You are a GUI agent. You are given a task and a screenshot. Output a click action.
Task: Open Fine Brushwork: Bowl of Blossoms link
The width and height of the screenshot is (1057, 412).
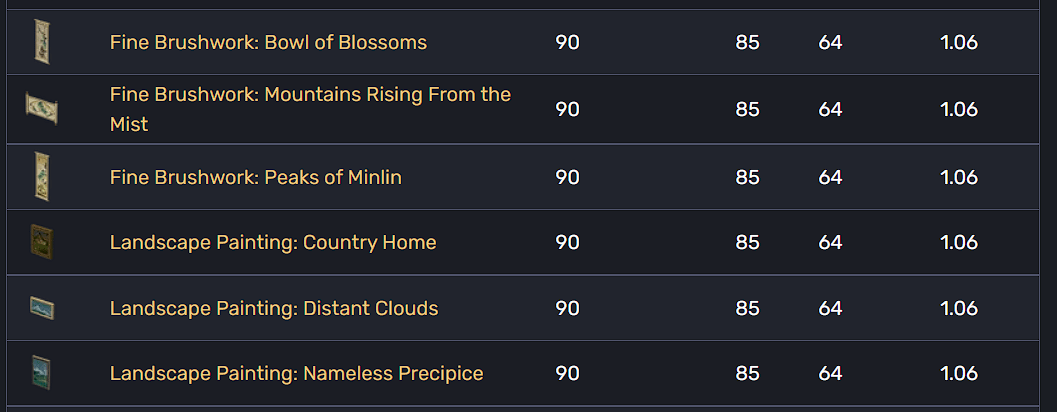[x=268, y=43]
